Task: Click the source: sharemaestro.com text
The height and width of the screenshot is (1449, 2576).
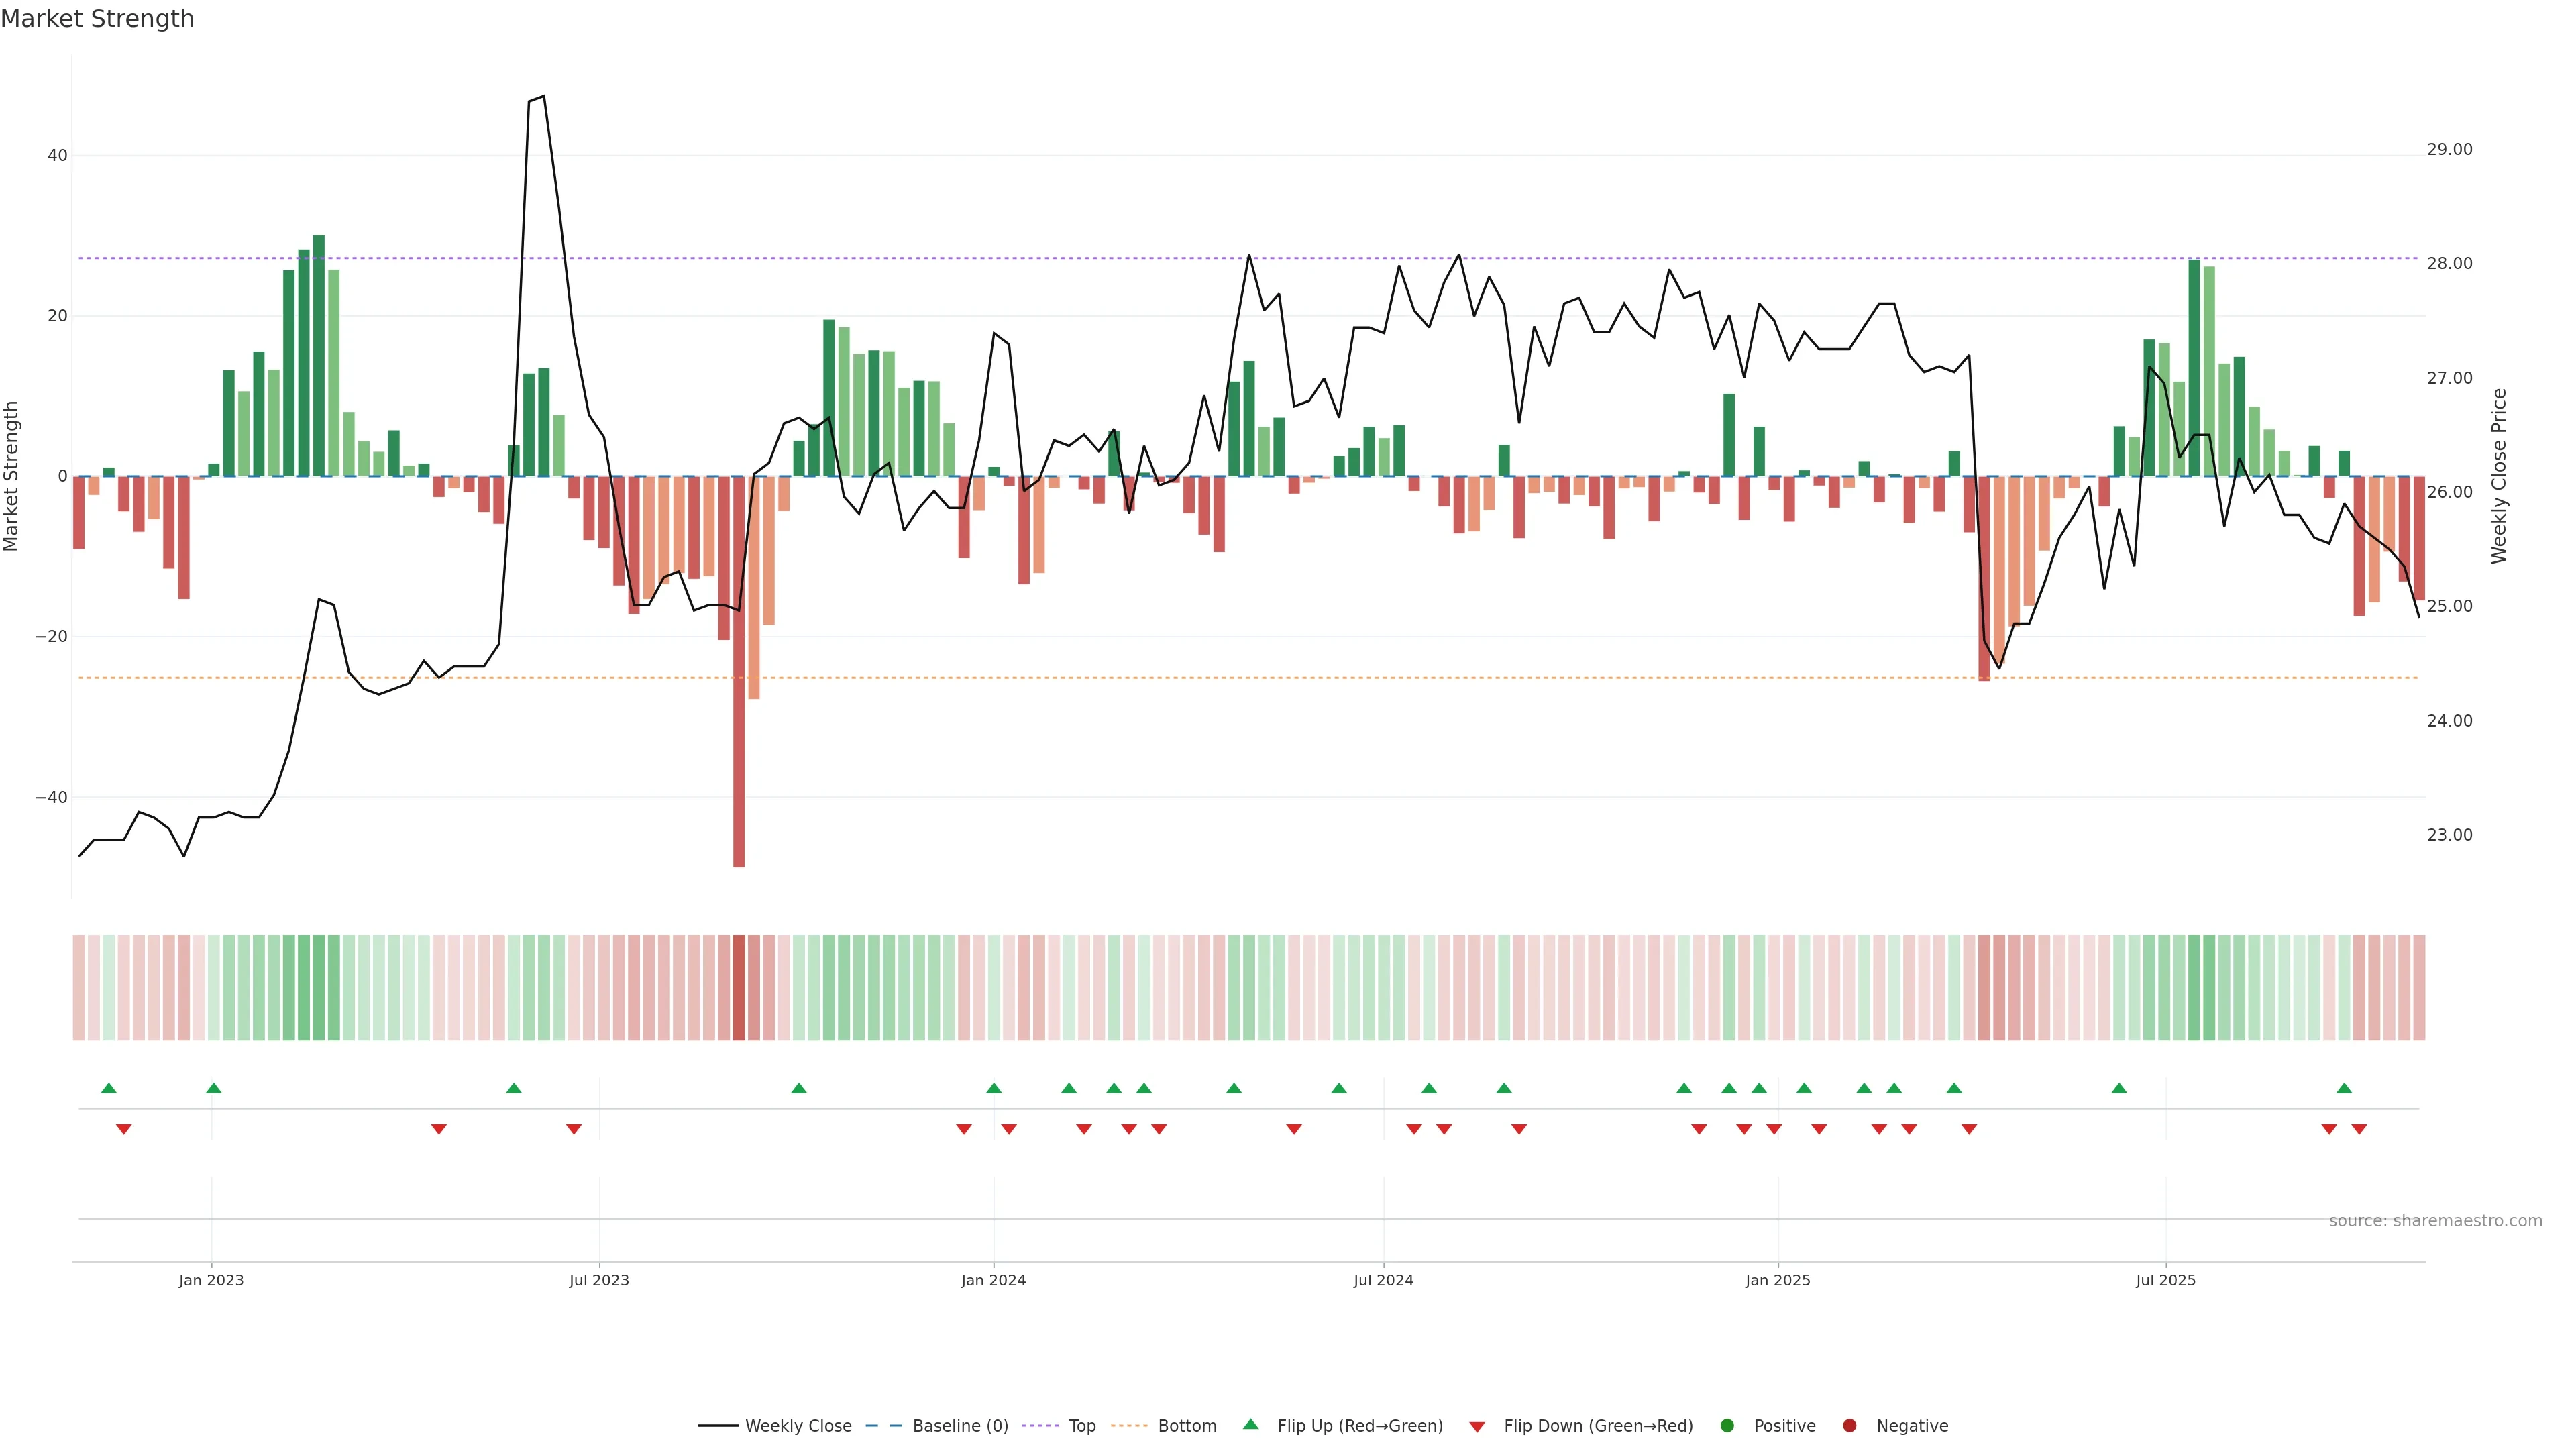Action: click(x=2435, y=1221)
